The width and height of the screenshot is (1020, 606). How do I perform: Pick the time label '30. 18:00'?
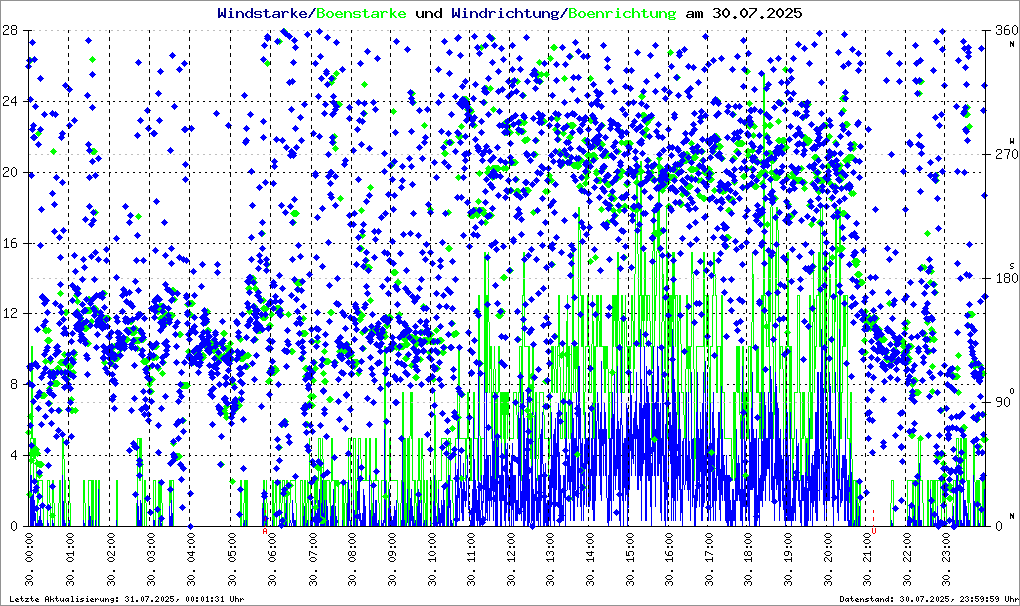click(x=748, y=559)
